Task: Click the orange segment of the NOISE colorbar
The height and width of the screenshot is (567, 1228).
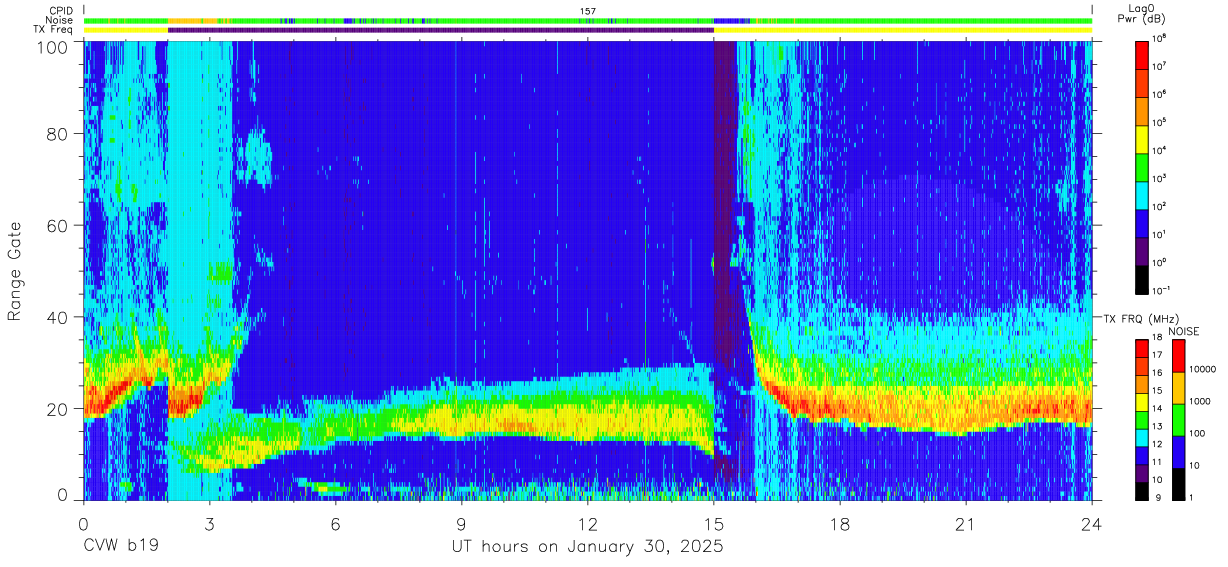Action: click(x=1178, y=386)
